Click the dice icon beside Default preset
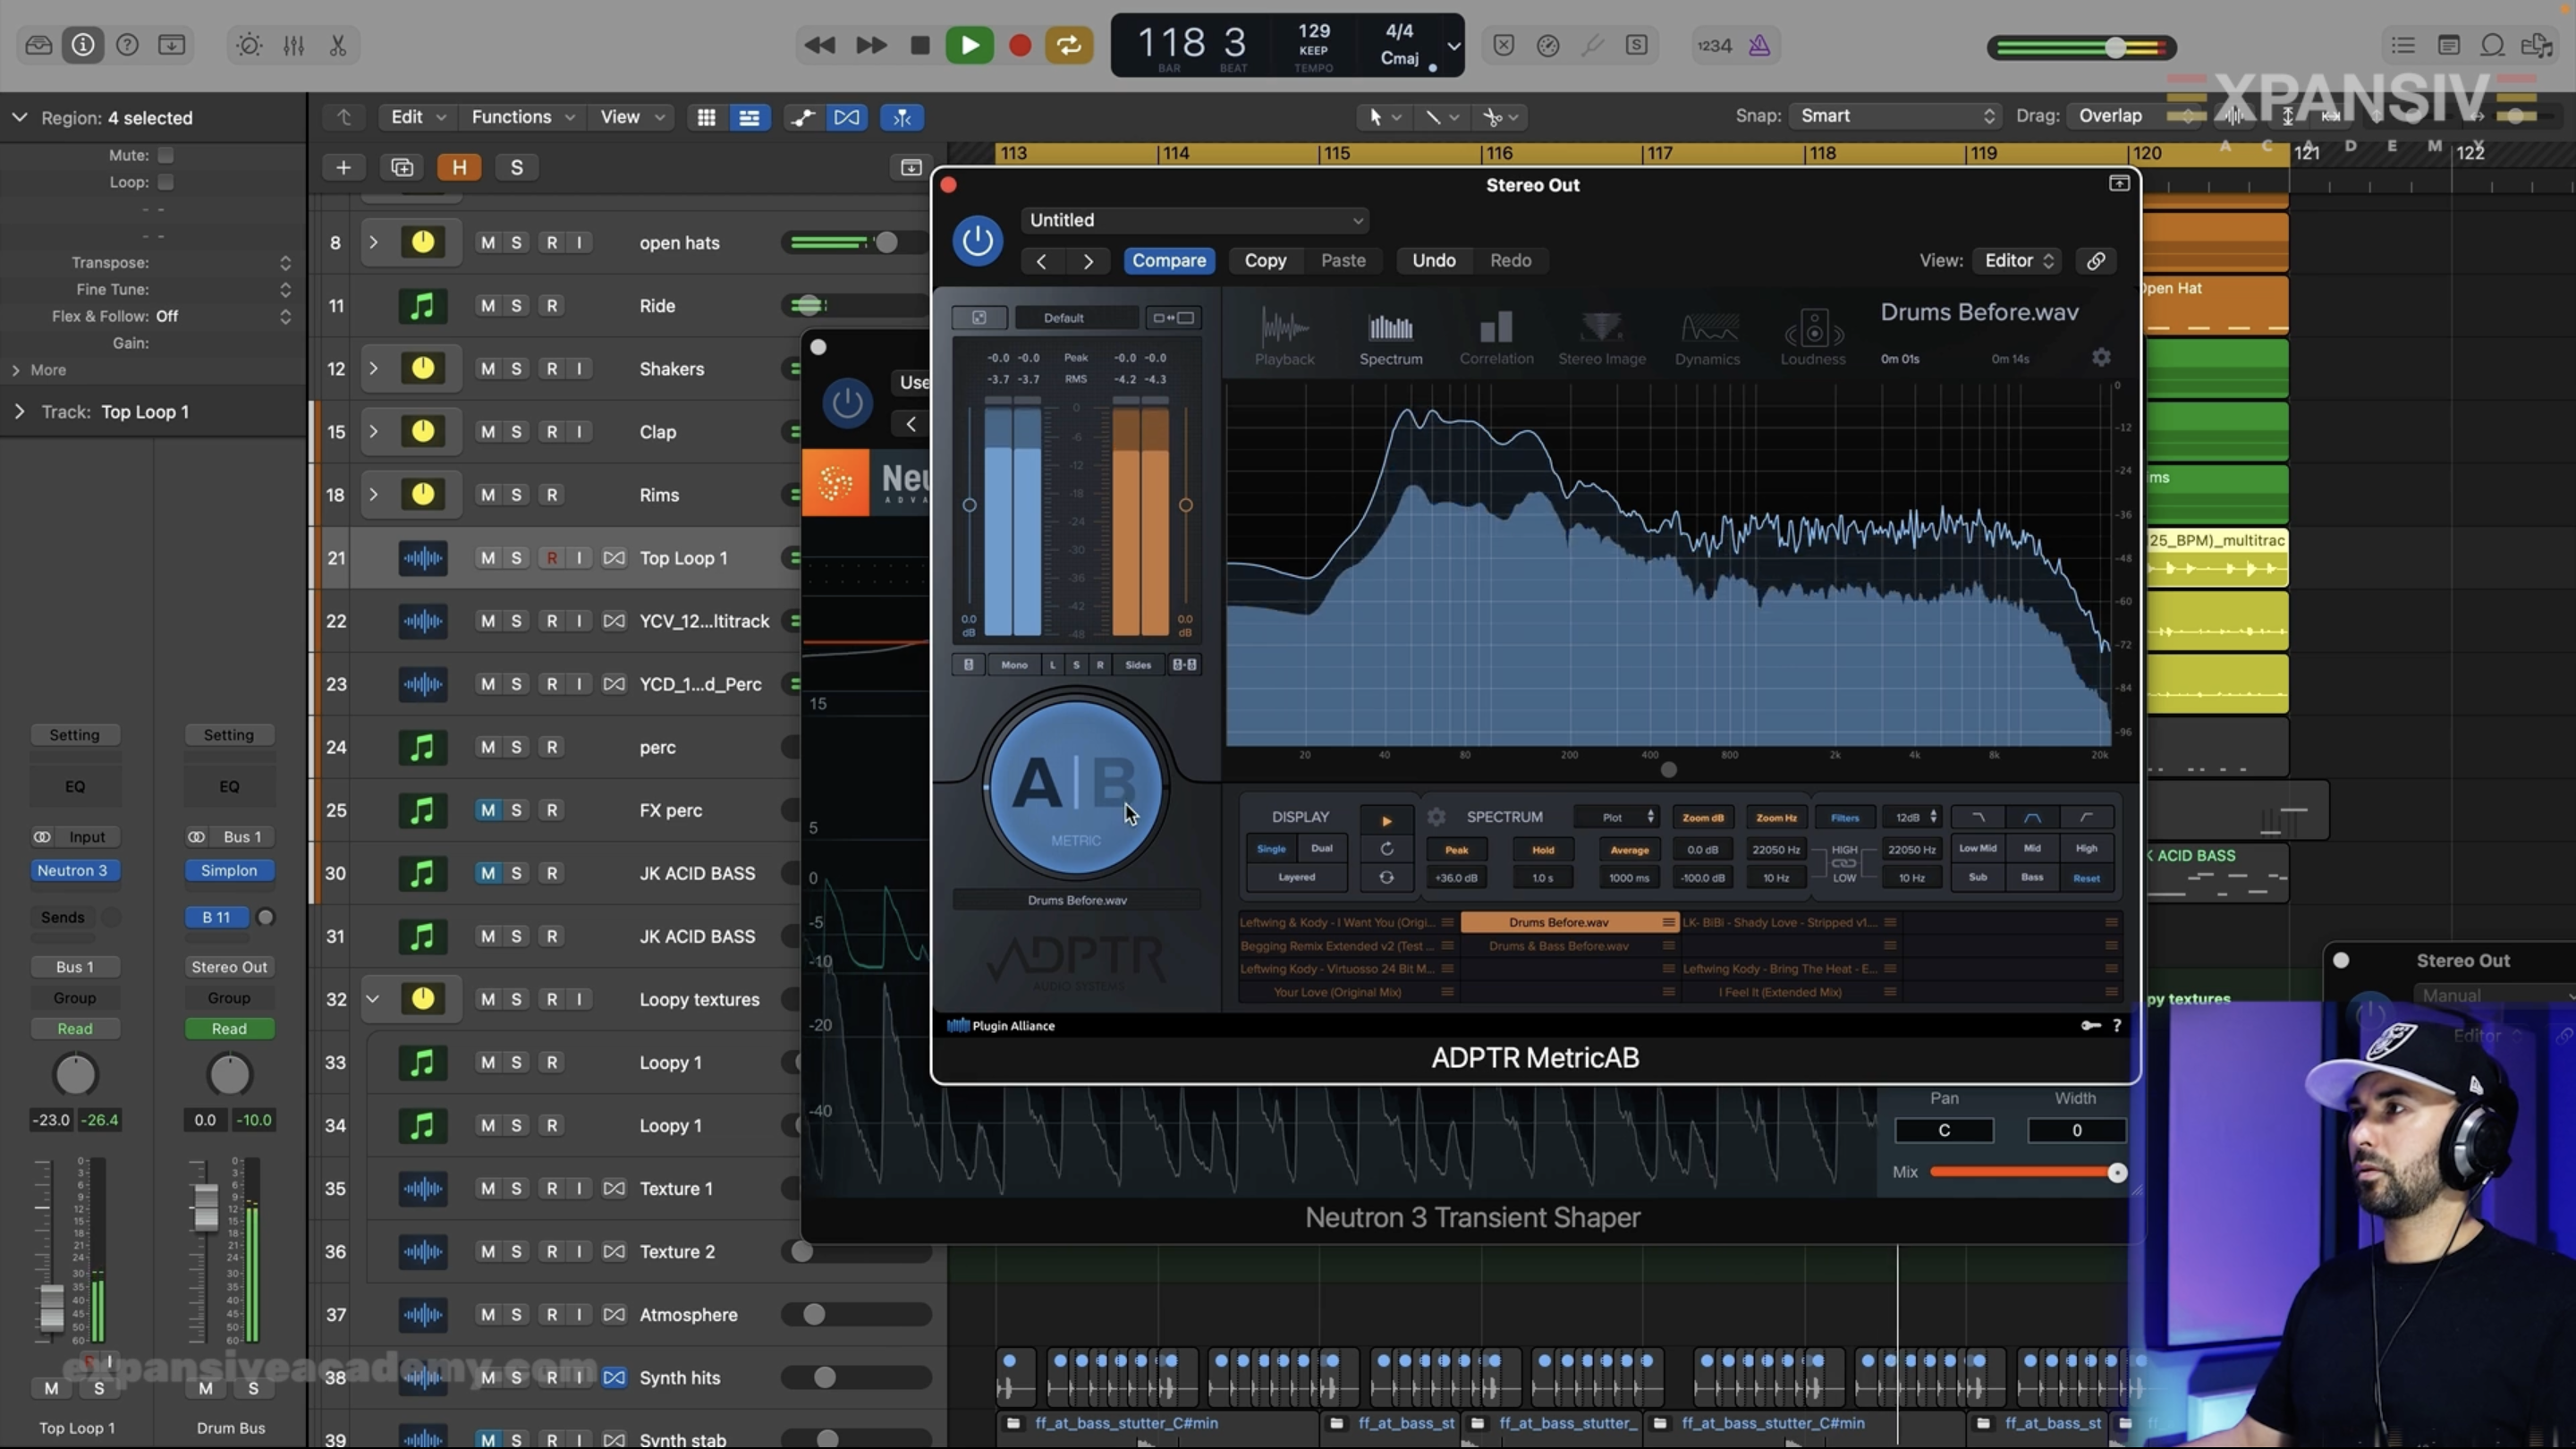This screenshot has height=1449, width=2576. point(979,318)
